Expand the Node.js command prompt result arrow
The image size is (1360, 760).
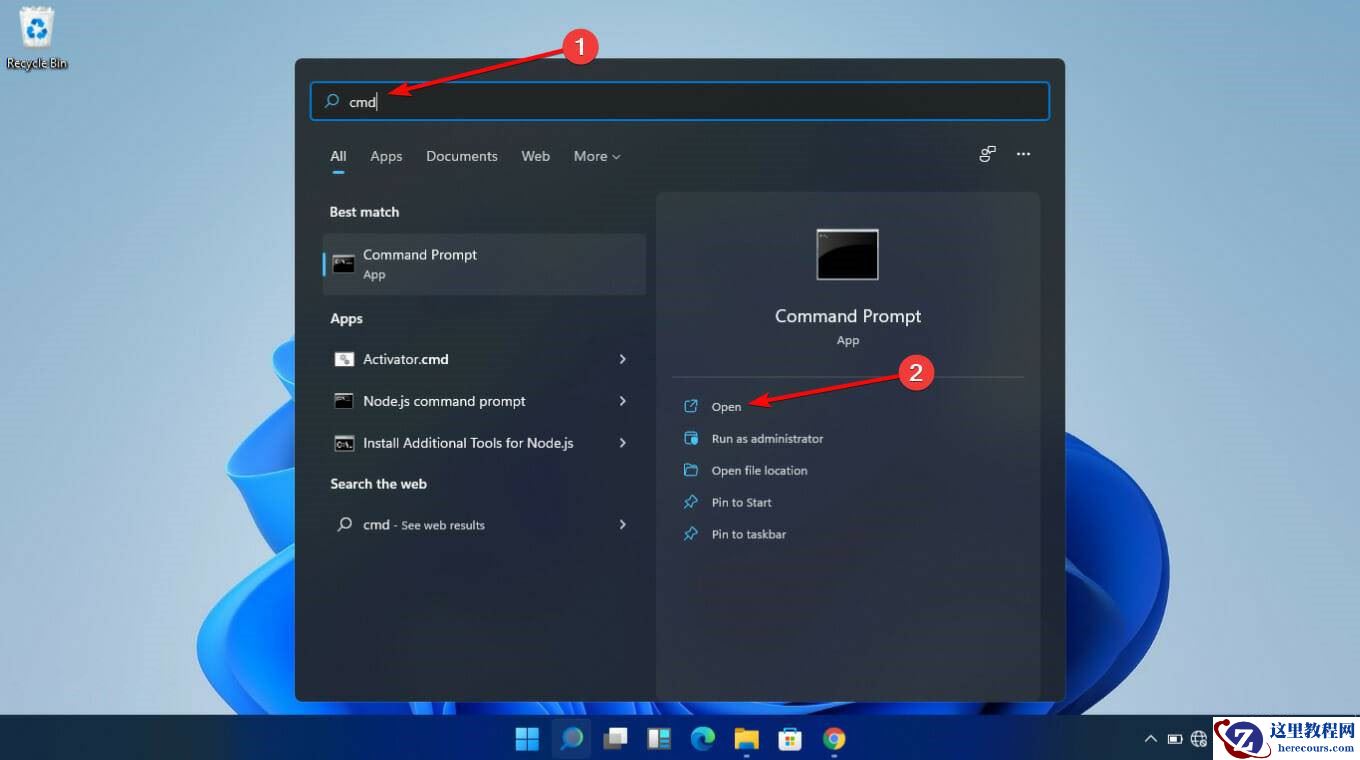tap(622, 401)
